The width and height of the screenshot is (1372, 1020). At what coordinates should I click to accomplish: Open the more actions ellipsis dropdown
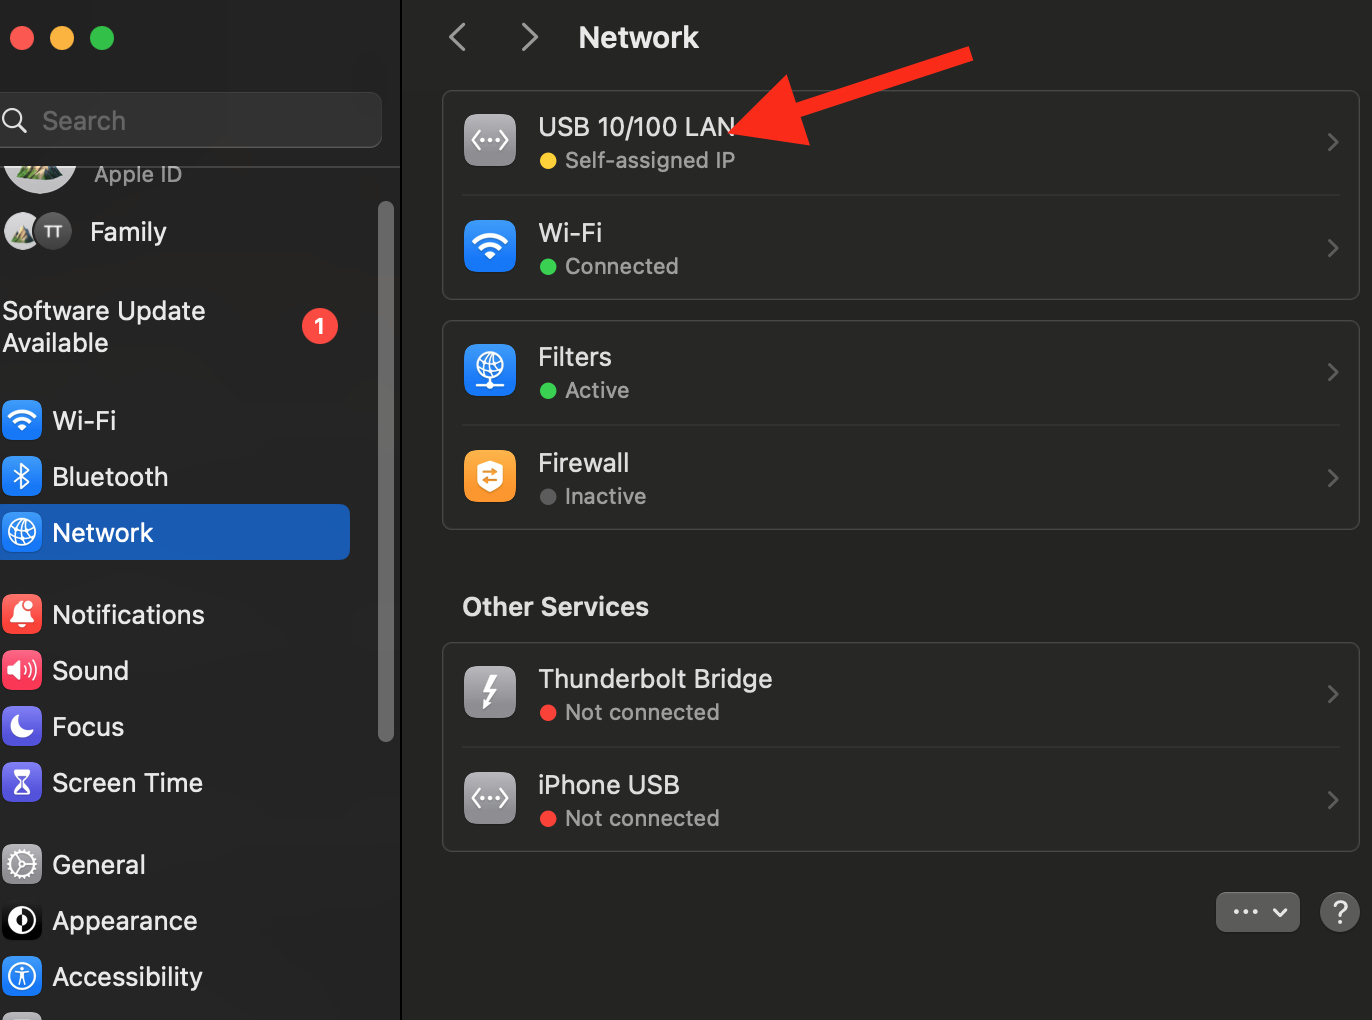click(x=1258, y=912)
